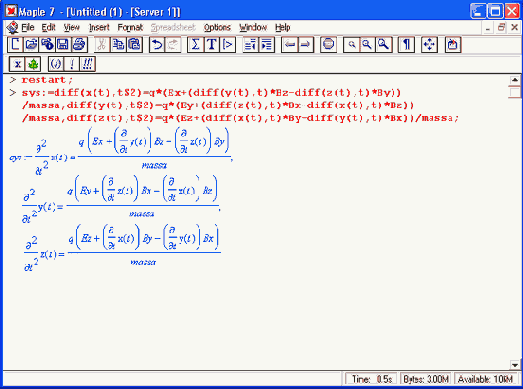
Task: Open the Edit menu
Action: coord(48,27)
